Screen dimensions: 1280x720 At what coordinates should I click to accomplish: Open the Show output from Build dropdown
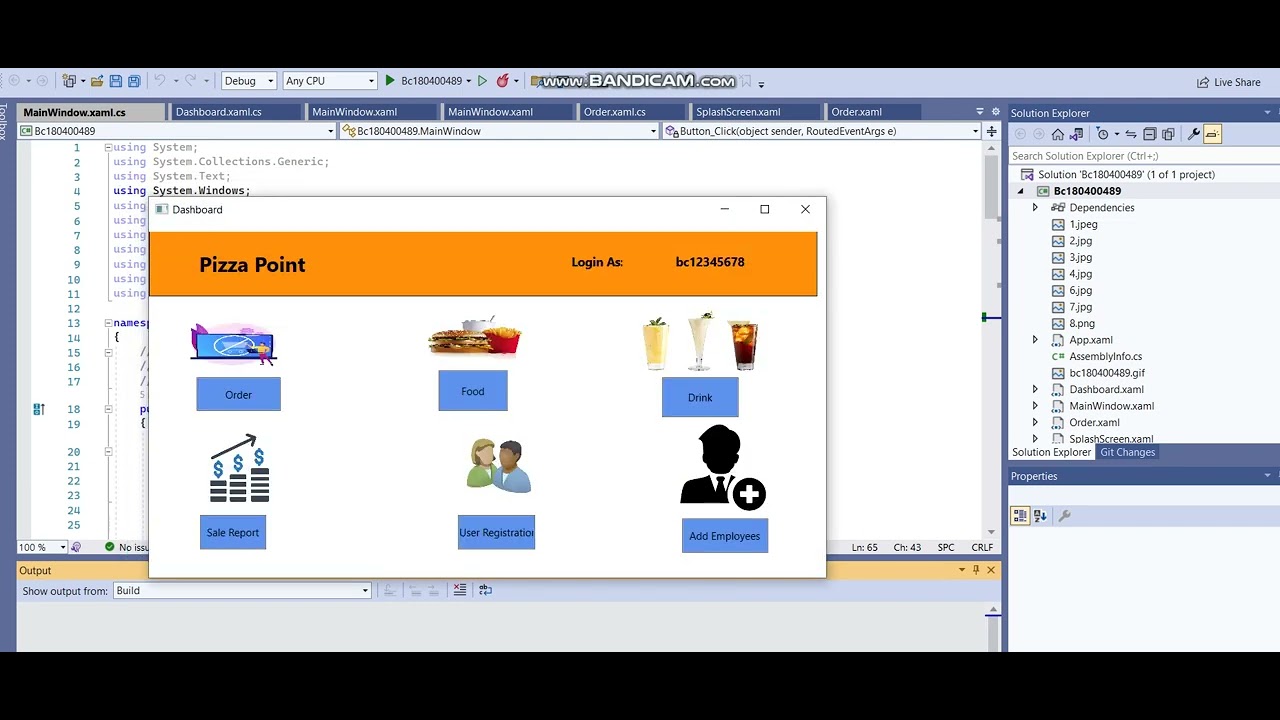pyautogui.click(x=242, y=591)
